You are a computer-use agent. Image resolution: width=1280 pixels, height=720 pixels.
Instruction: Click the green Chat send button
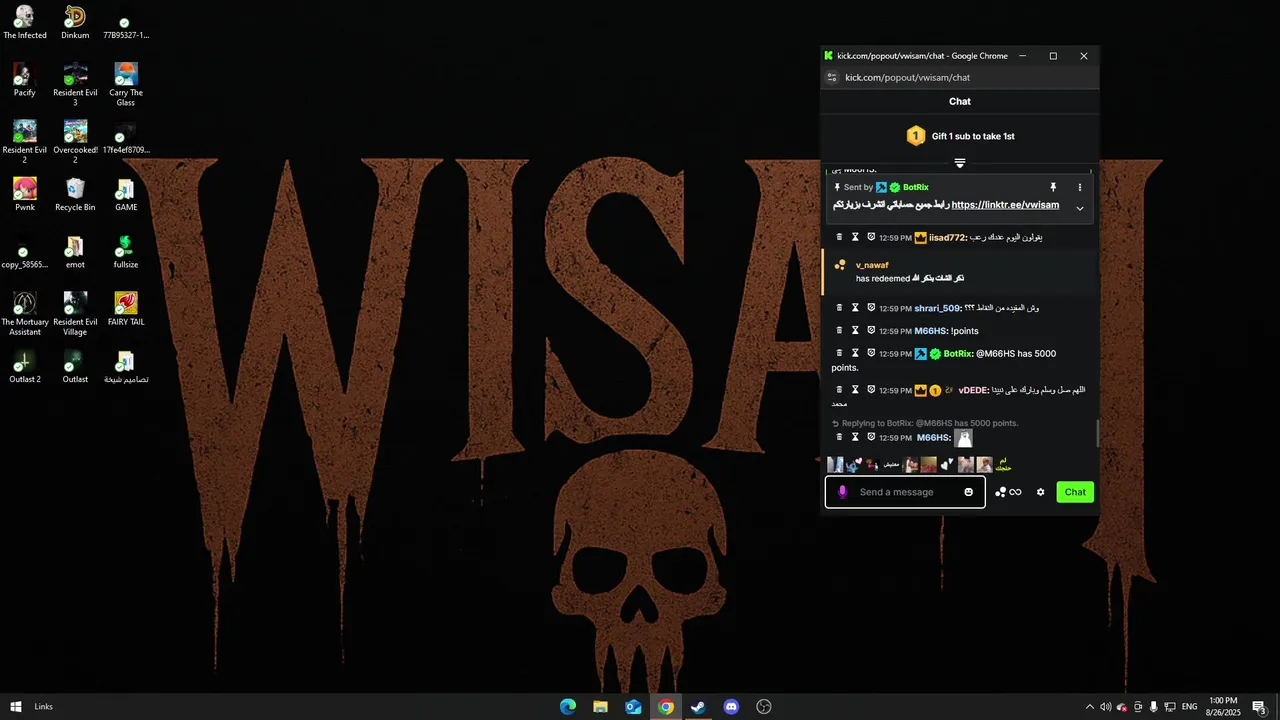coord(1075,492)
